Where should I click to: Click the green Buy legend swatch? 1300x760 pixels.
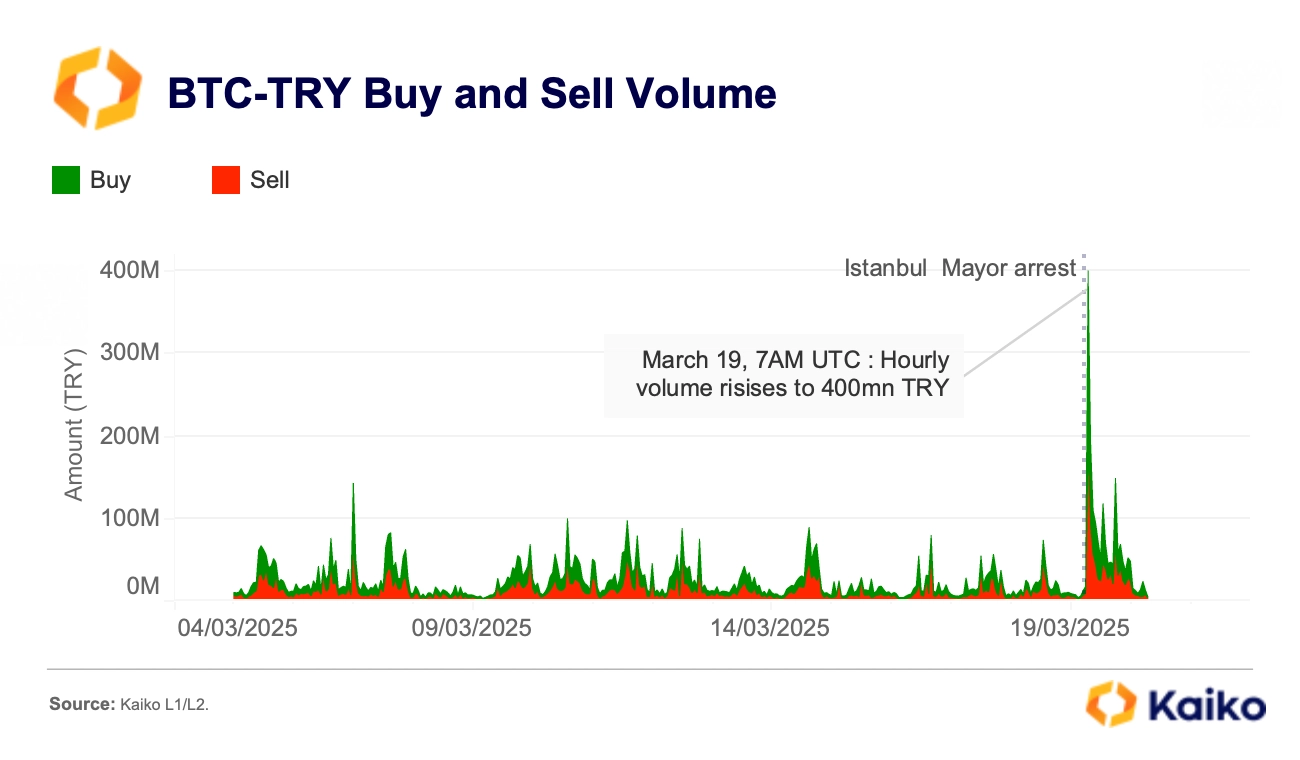(x=65, y=180)
